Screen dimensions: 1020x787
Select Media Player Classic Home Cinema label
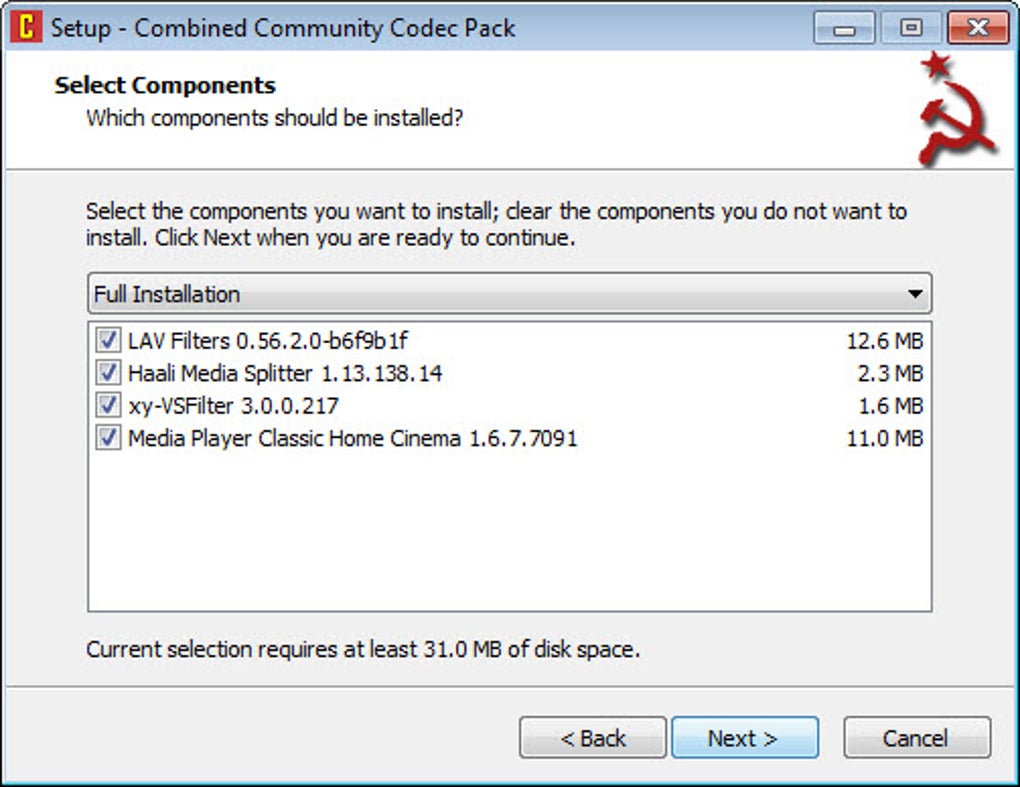(352, 438)
